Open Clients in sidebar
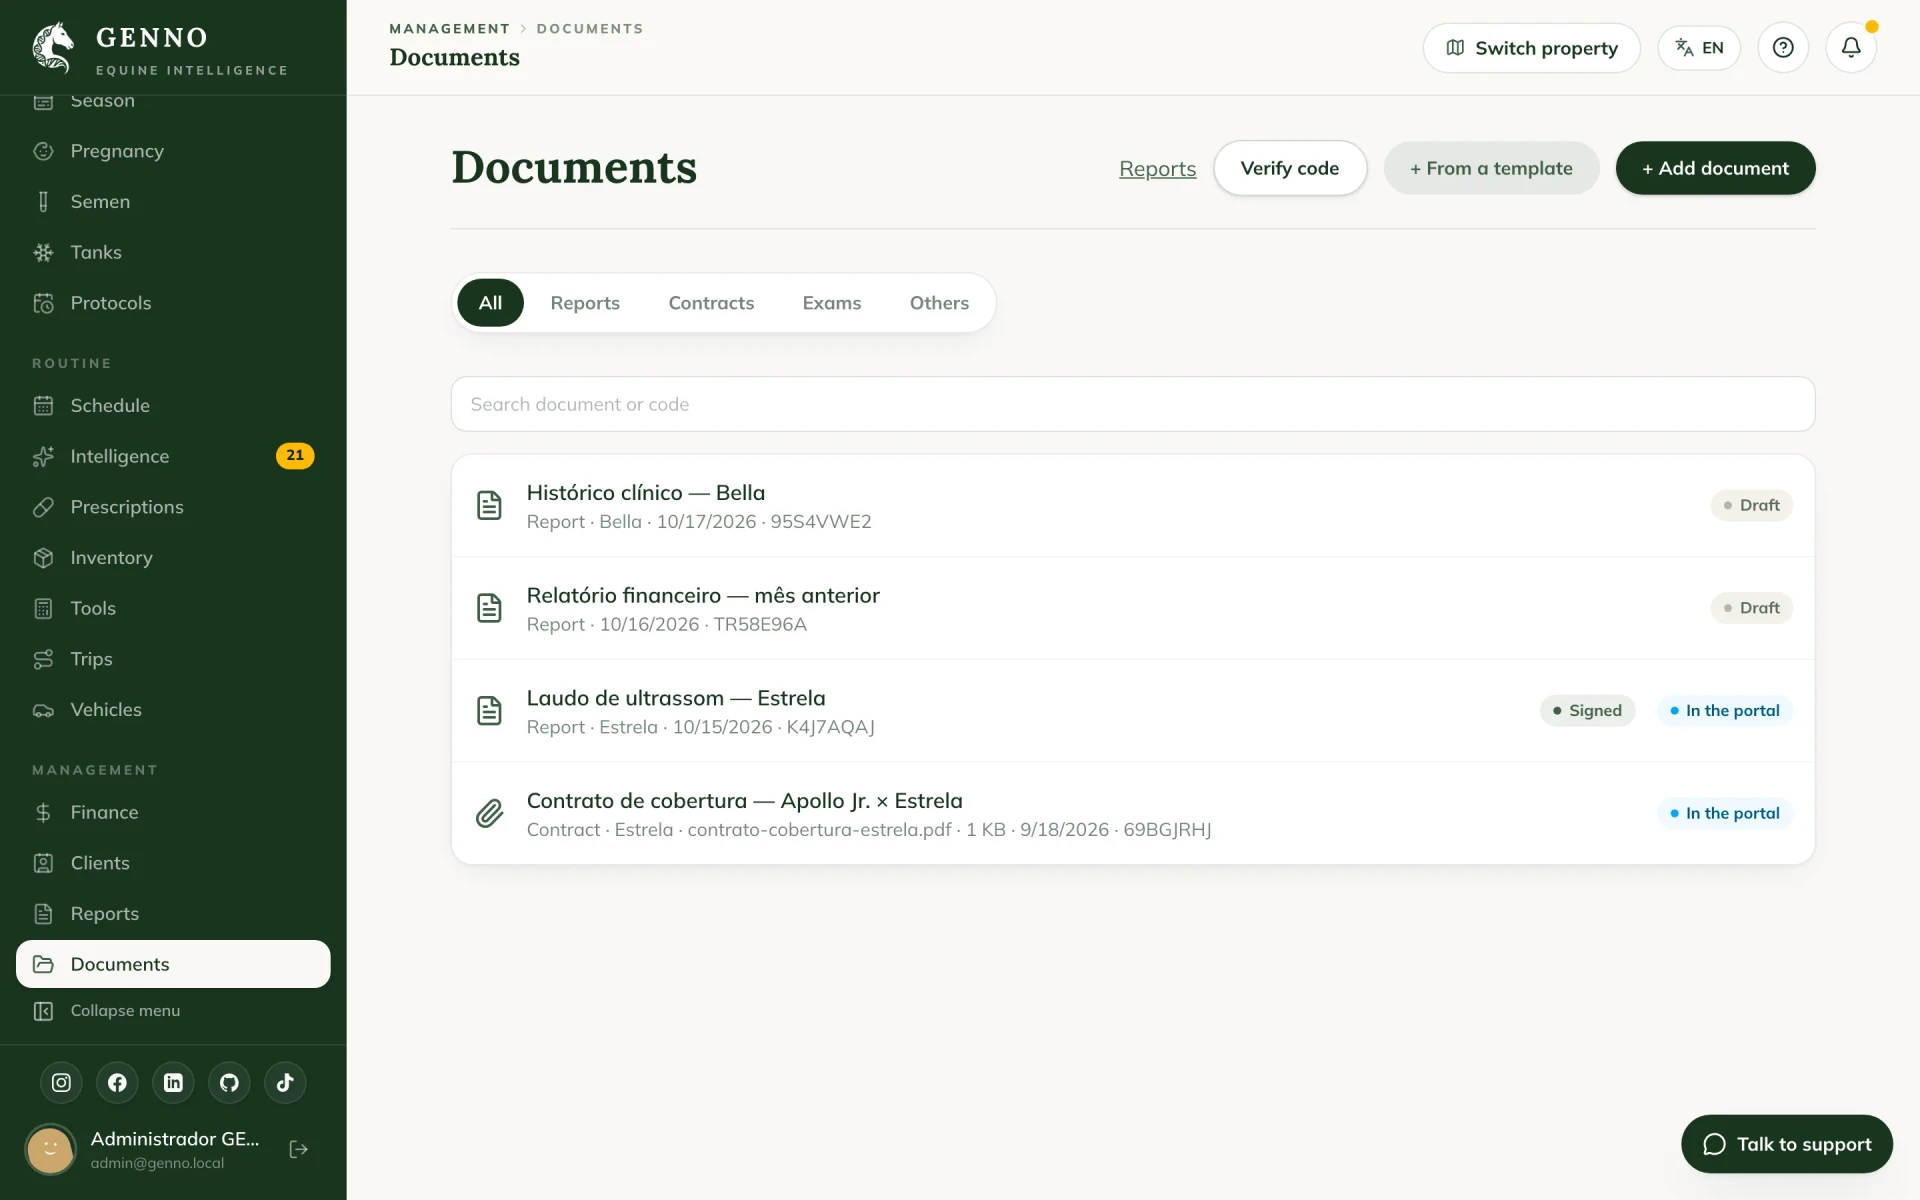The width and height of the screenshot is (1920, 1200). (x=173, y=863)
